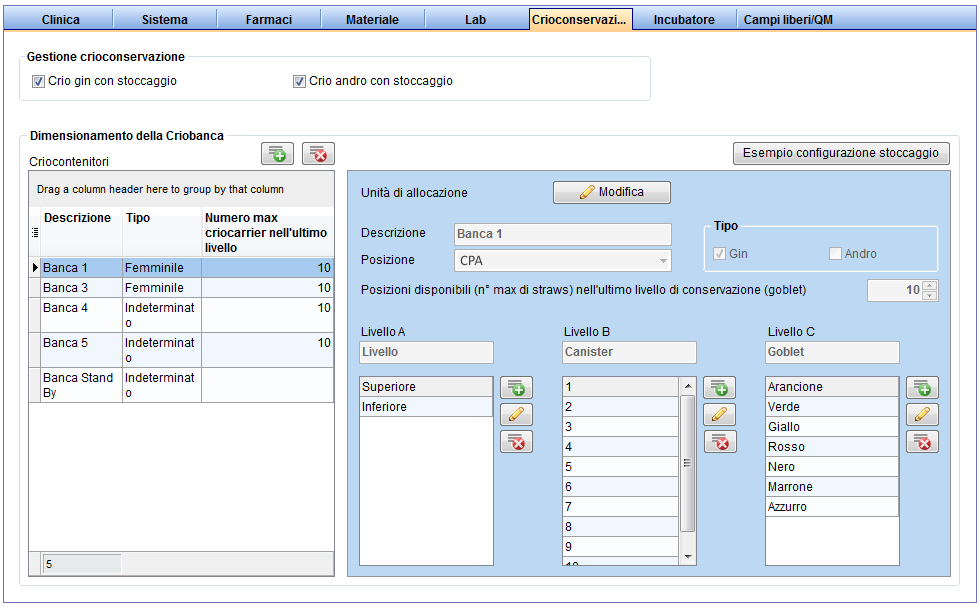Add a new criocontenitore with green plus icon

(x=278, y=154)
